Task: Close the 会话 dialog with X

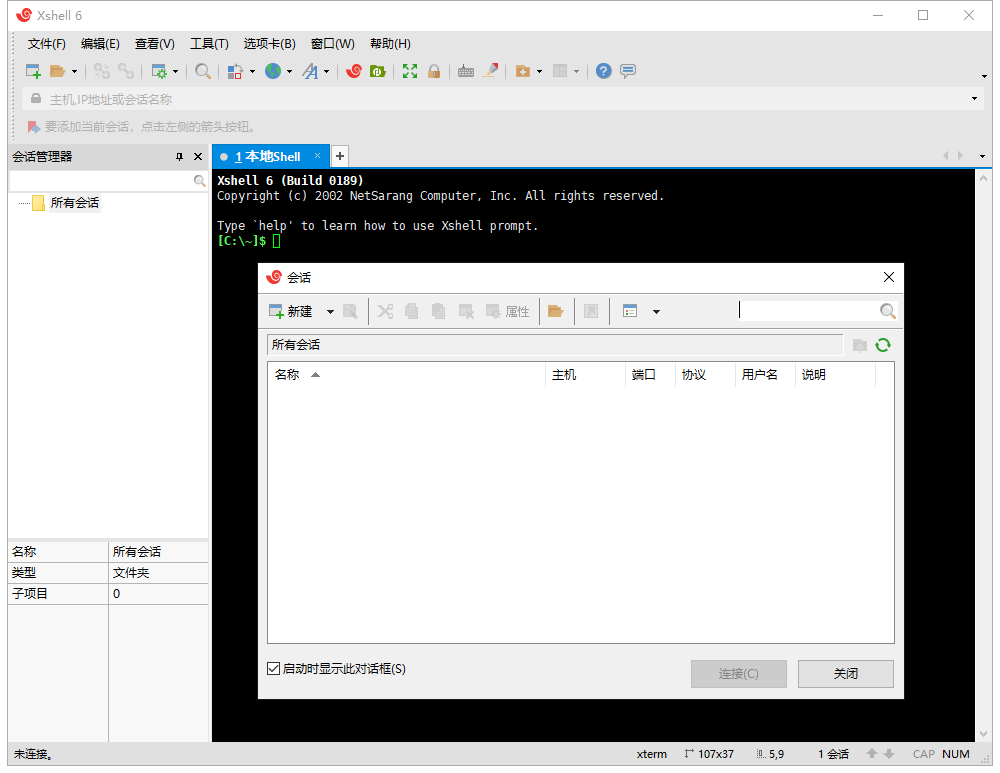Action: [x=888, y=277]
